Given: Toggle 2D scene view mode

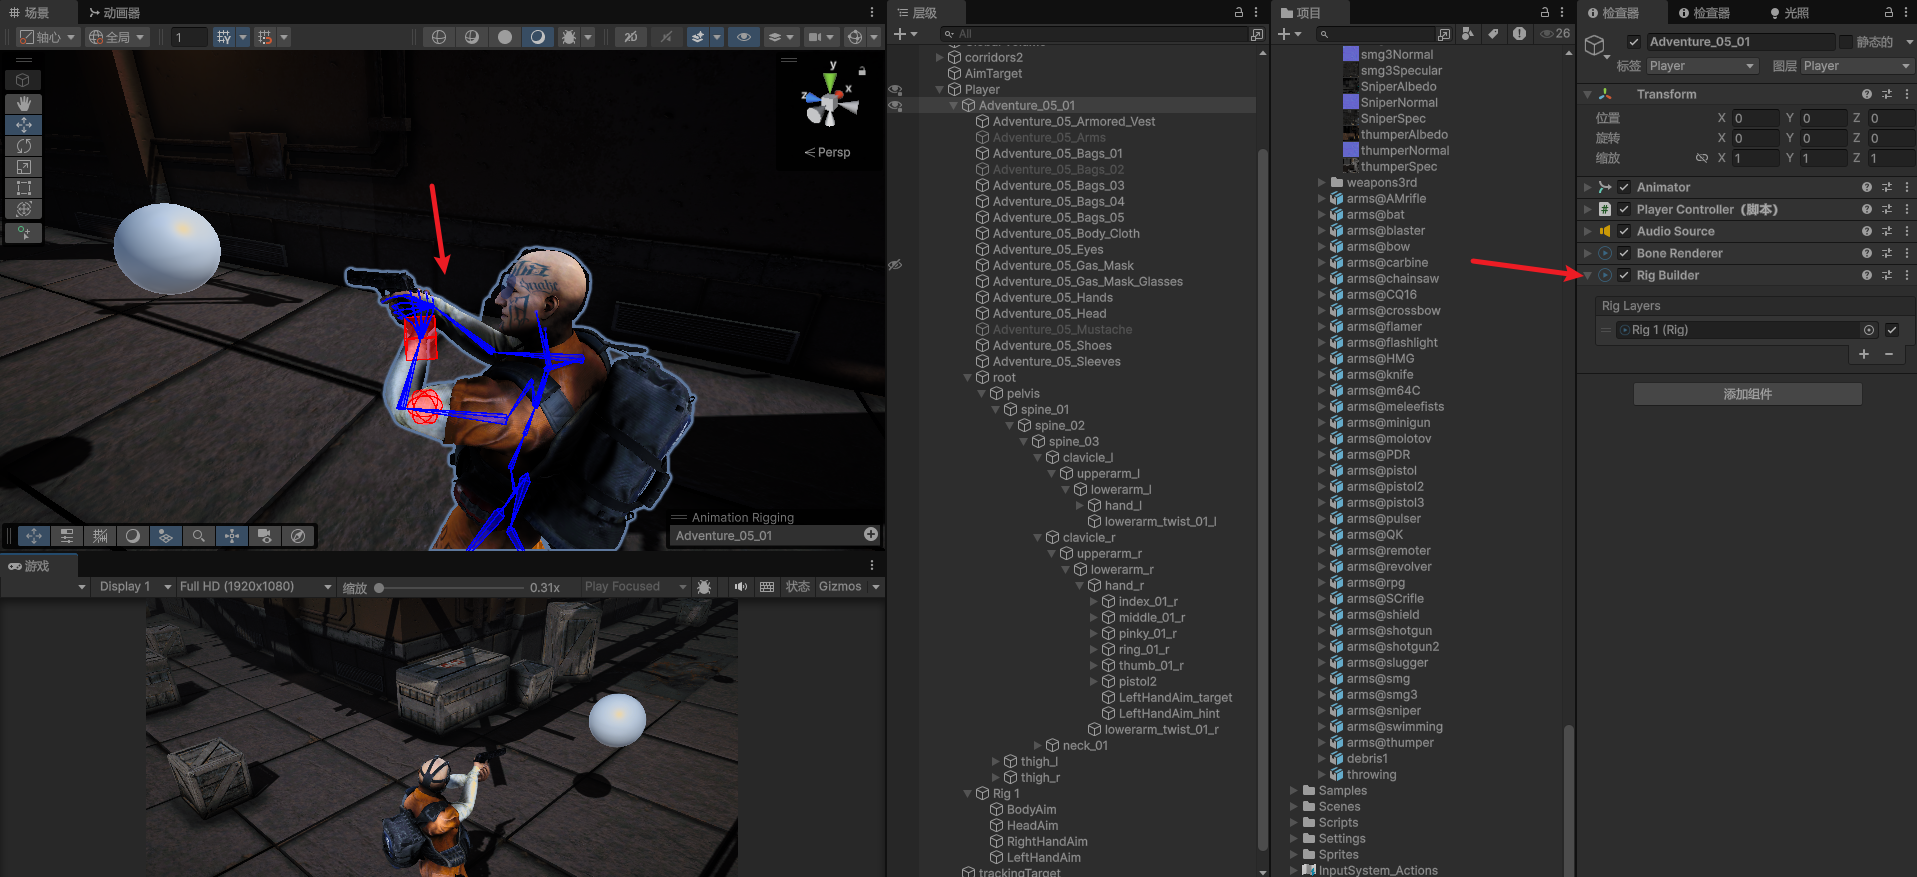Looking at the screenshot, I should click(x=630, y=37).
